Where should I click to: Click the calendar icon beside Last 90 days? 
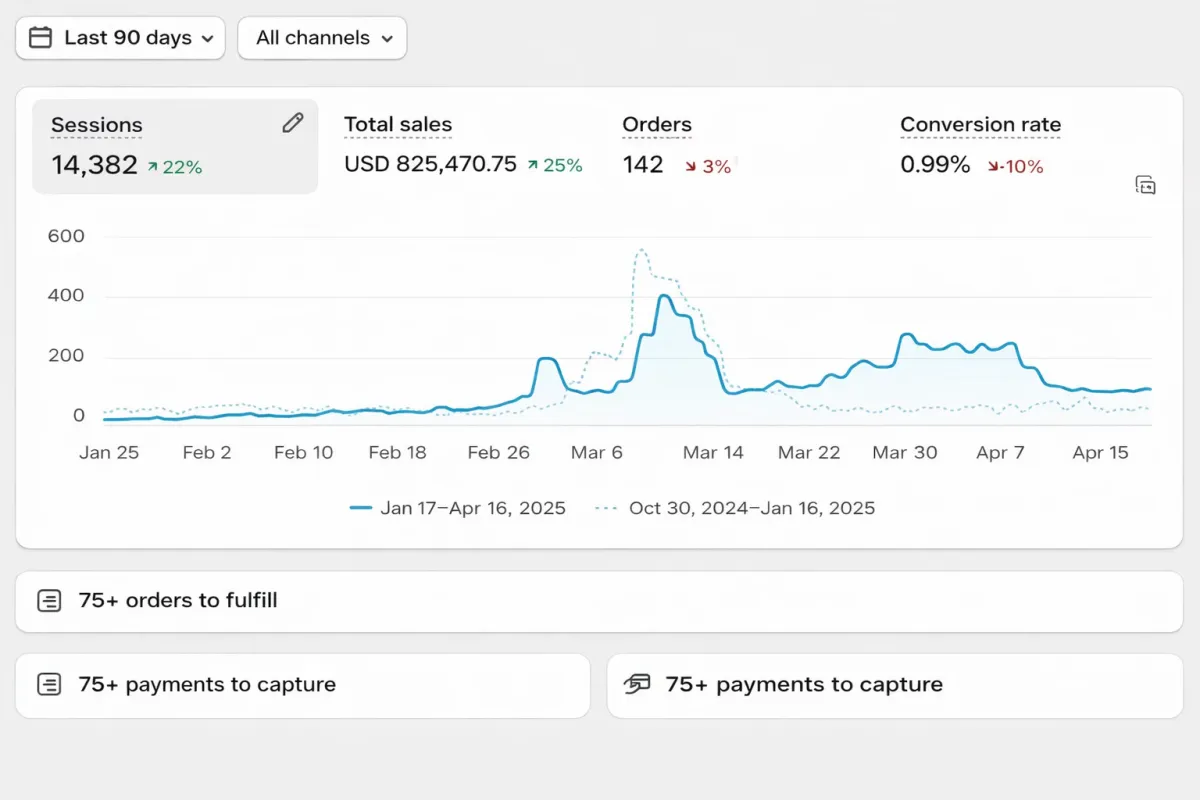coord(40,38)
